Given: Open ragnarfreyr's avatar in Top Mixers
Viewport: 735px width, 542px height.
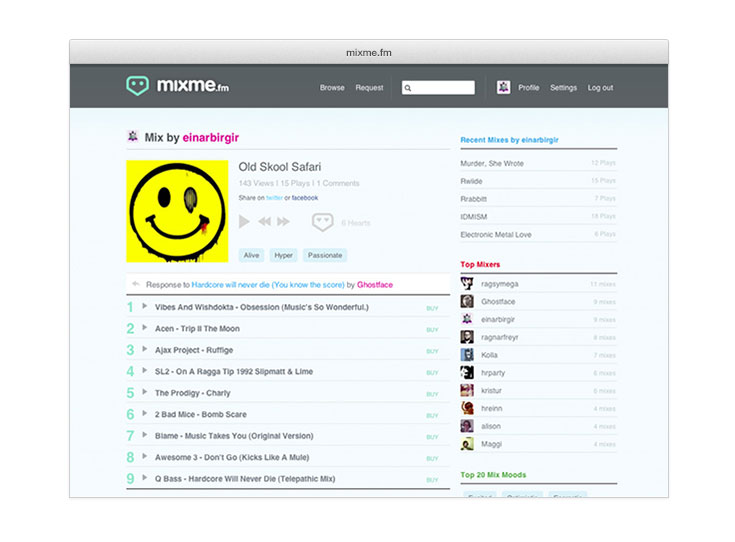Looking at the screenshot, I should click(467, 337).
